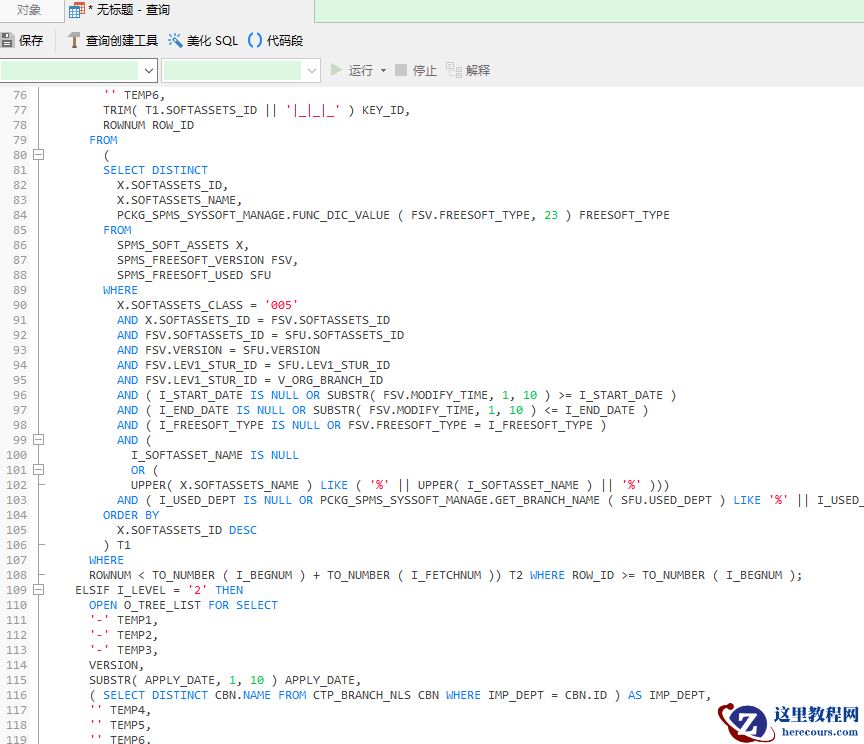
Task: Click OPEN O_TREE_LIST on line 110
Action: click(x=145, y=605)
